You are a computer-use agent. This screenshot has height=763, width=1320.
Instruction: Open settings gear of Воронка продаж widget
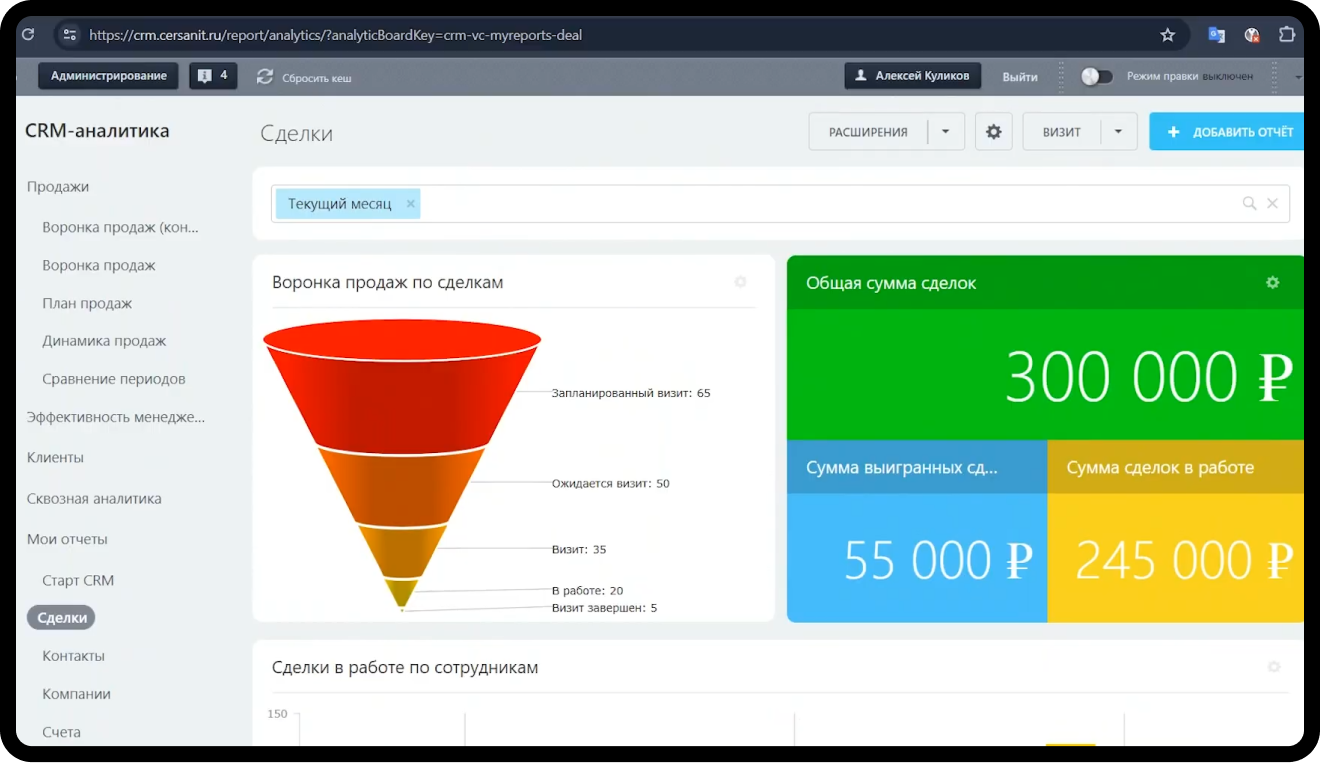point(740,282)
